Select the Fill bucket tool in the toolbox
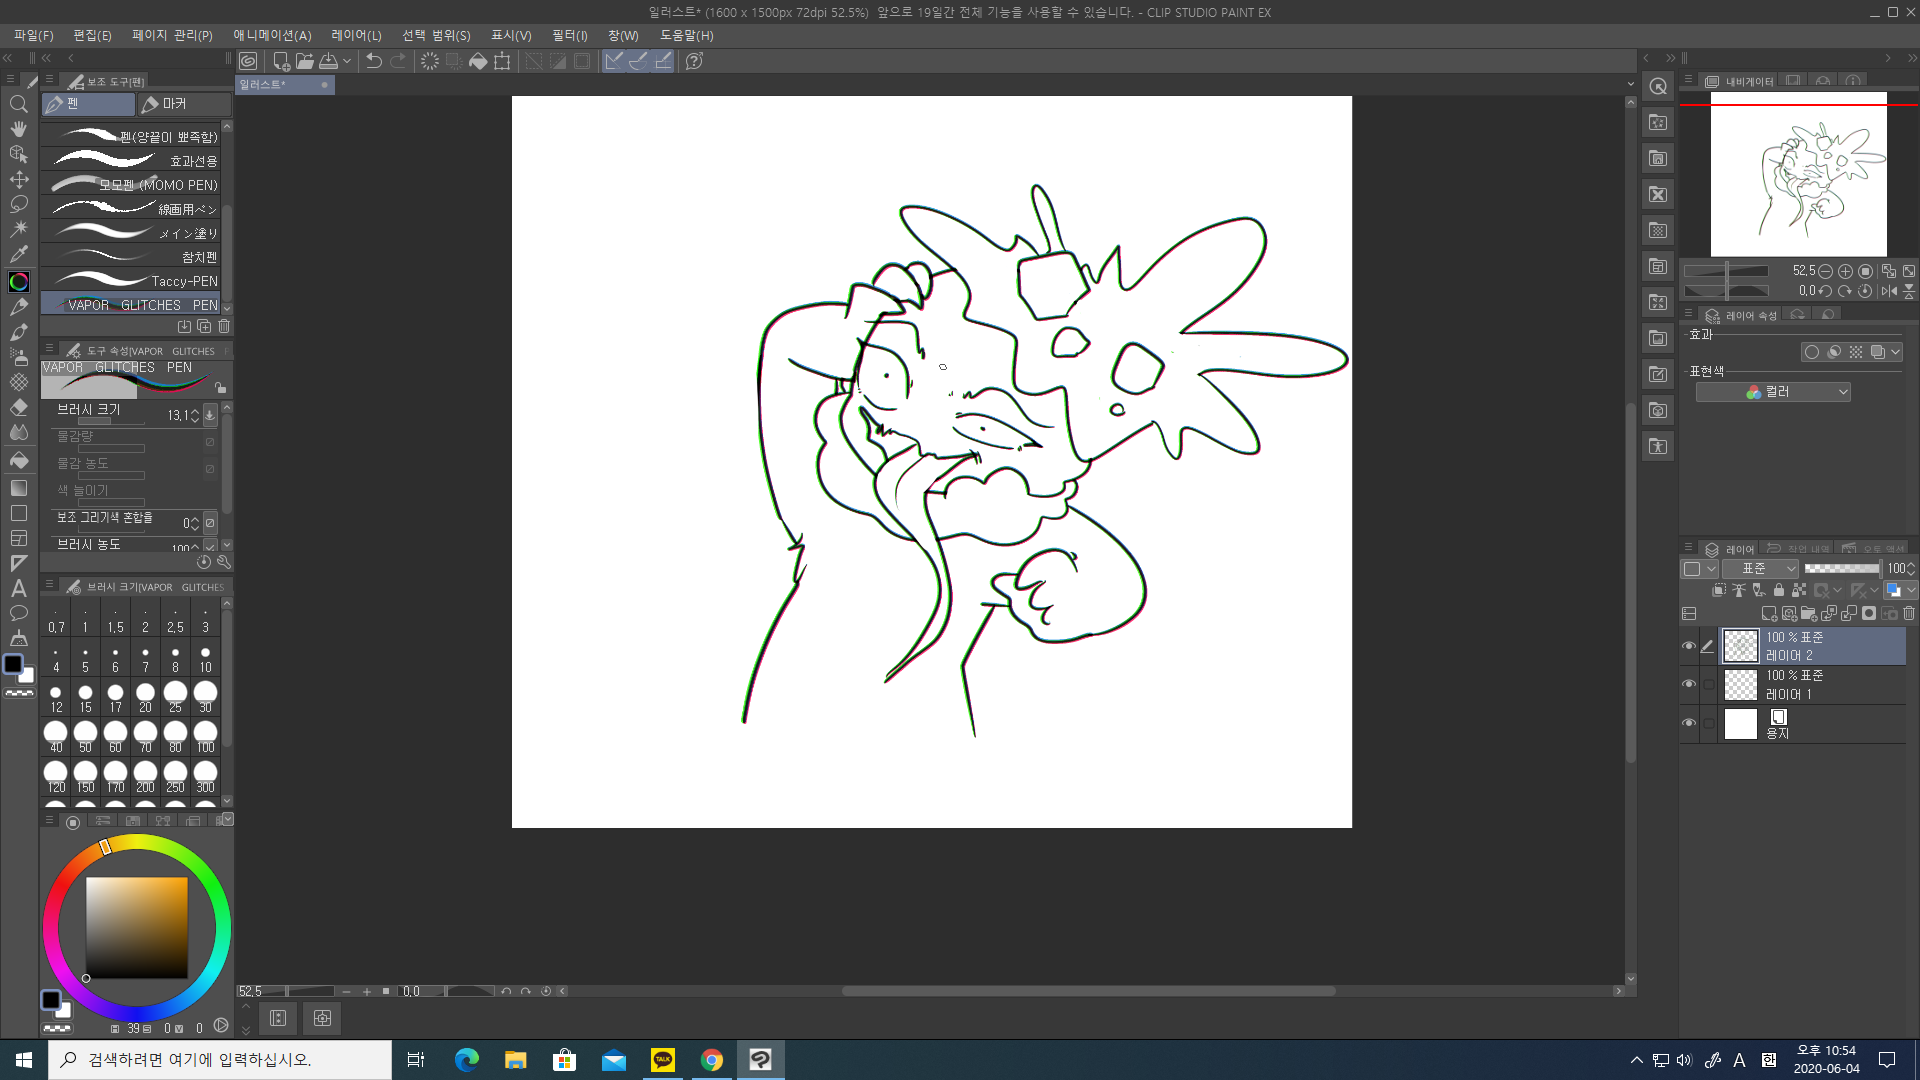Viewport: 1920px width, 1080px height. pos(18,460)
